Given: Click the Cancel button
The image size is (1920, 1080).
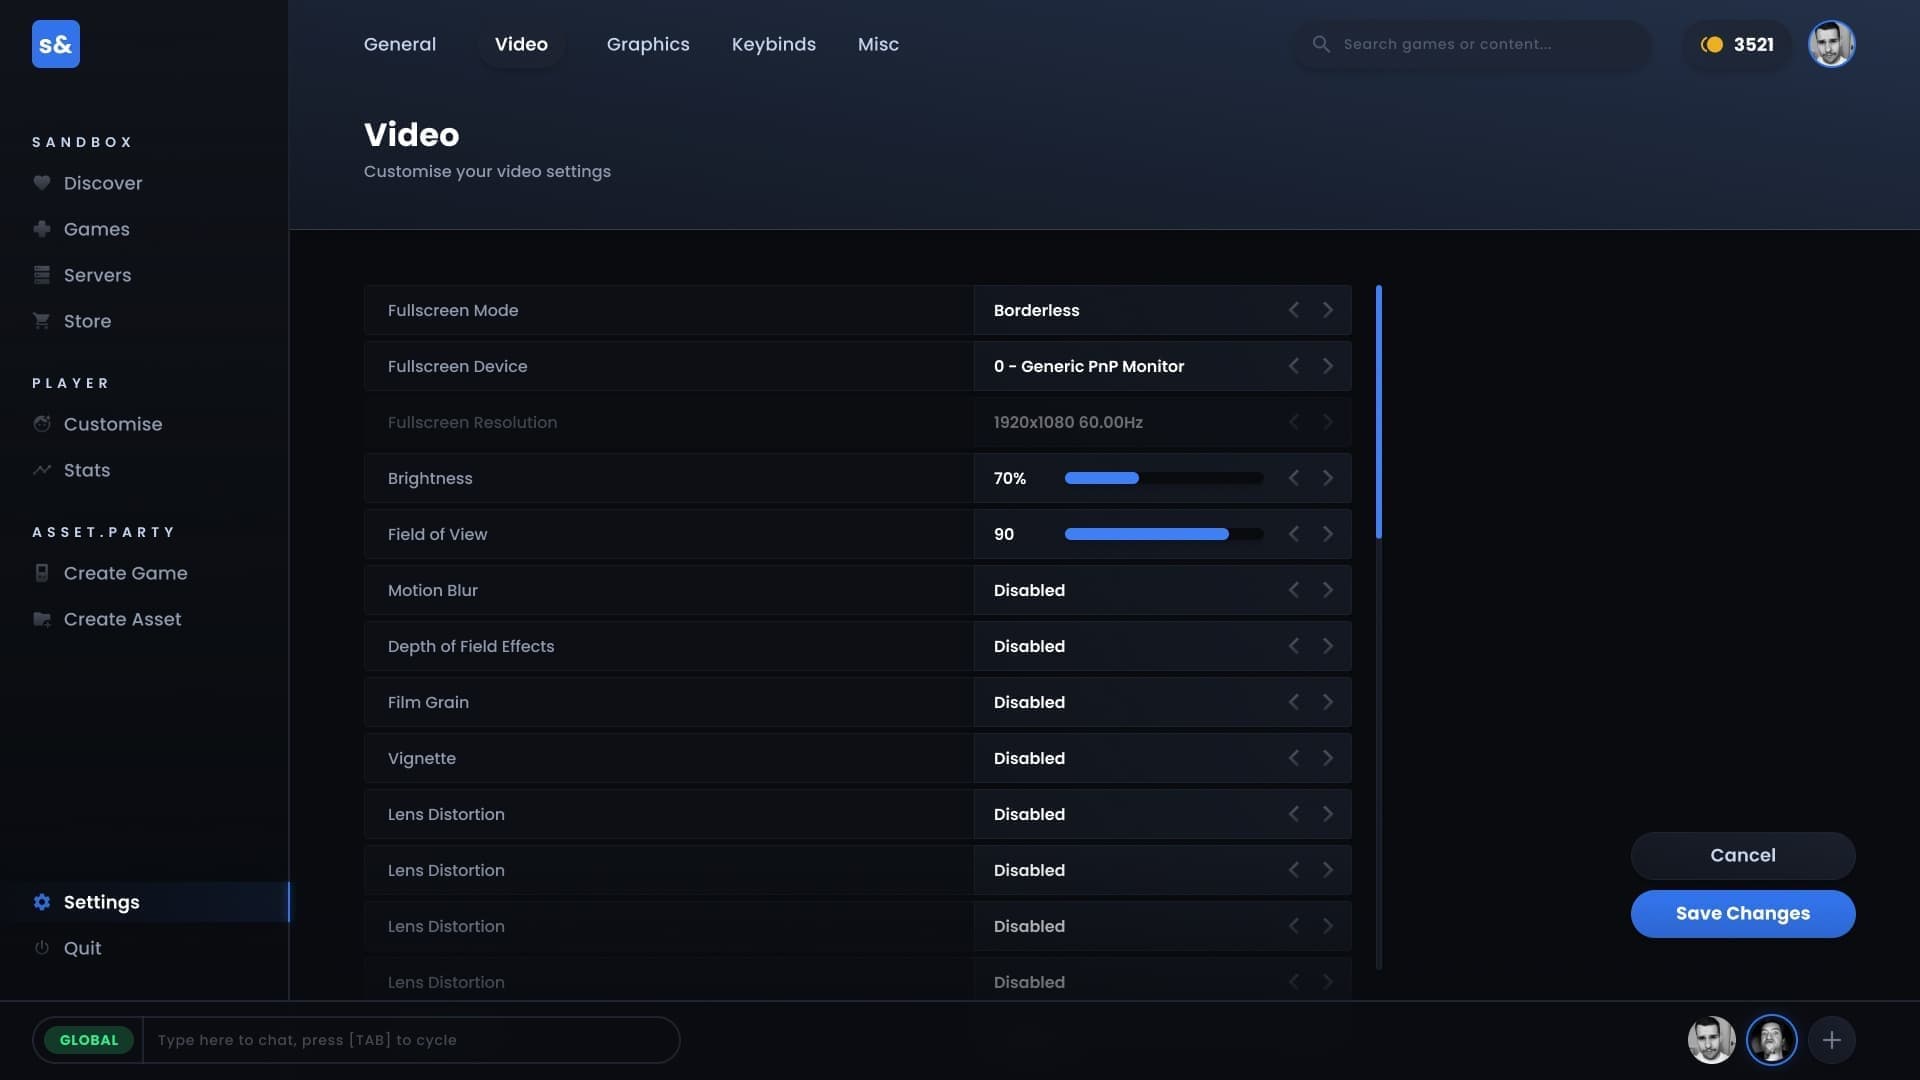Looking at the screenshot, I should pyautogui.click(x=1743, y=856).
